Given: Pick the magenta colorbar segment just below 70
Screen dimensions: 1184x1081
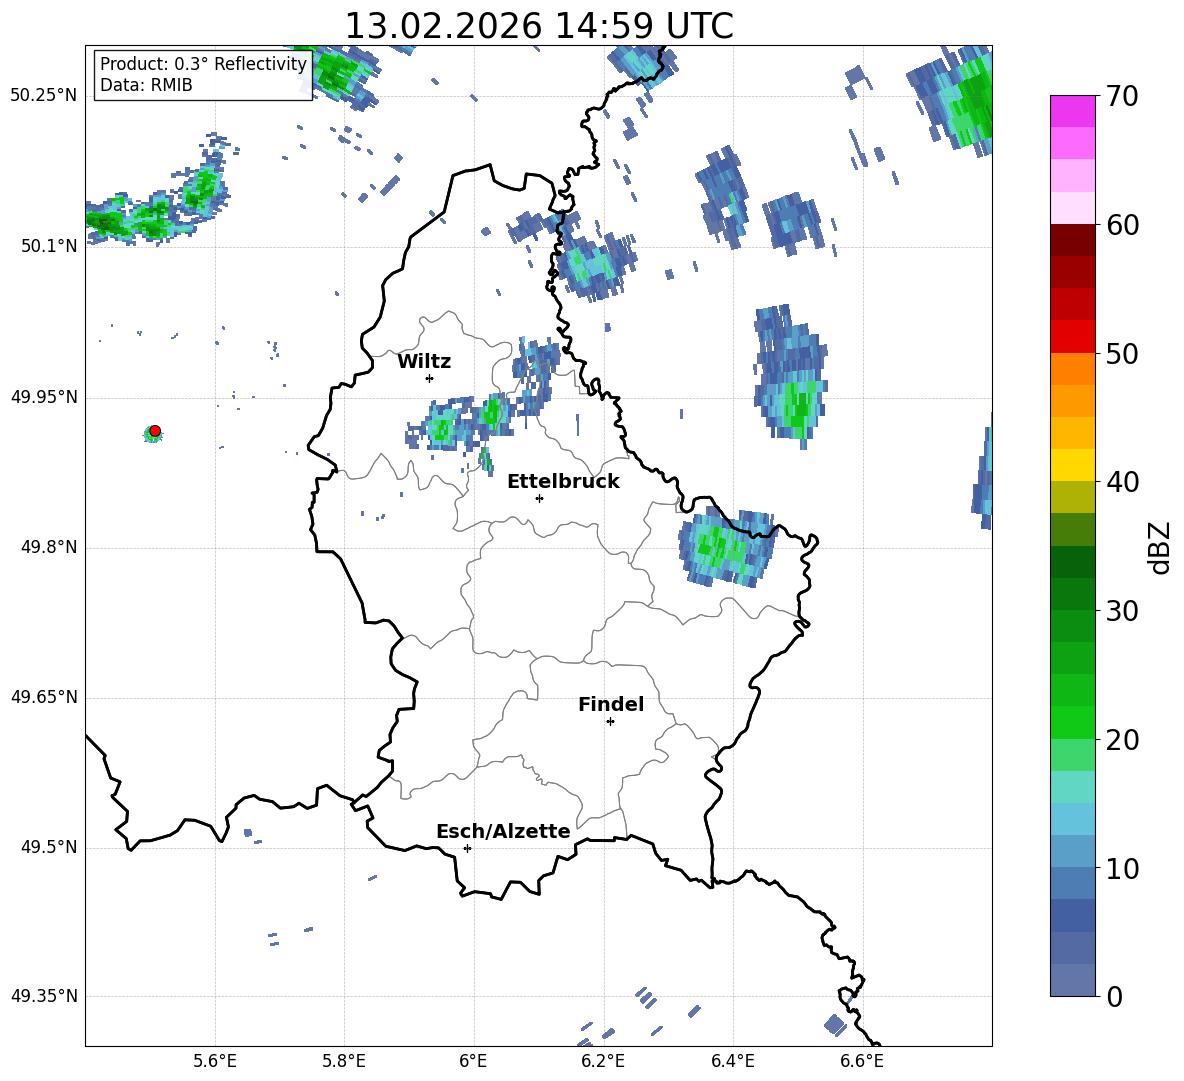Looking at the screenshot, I should [x=1072, y=112].
